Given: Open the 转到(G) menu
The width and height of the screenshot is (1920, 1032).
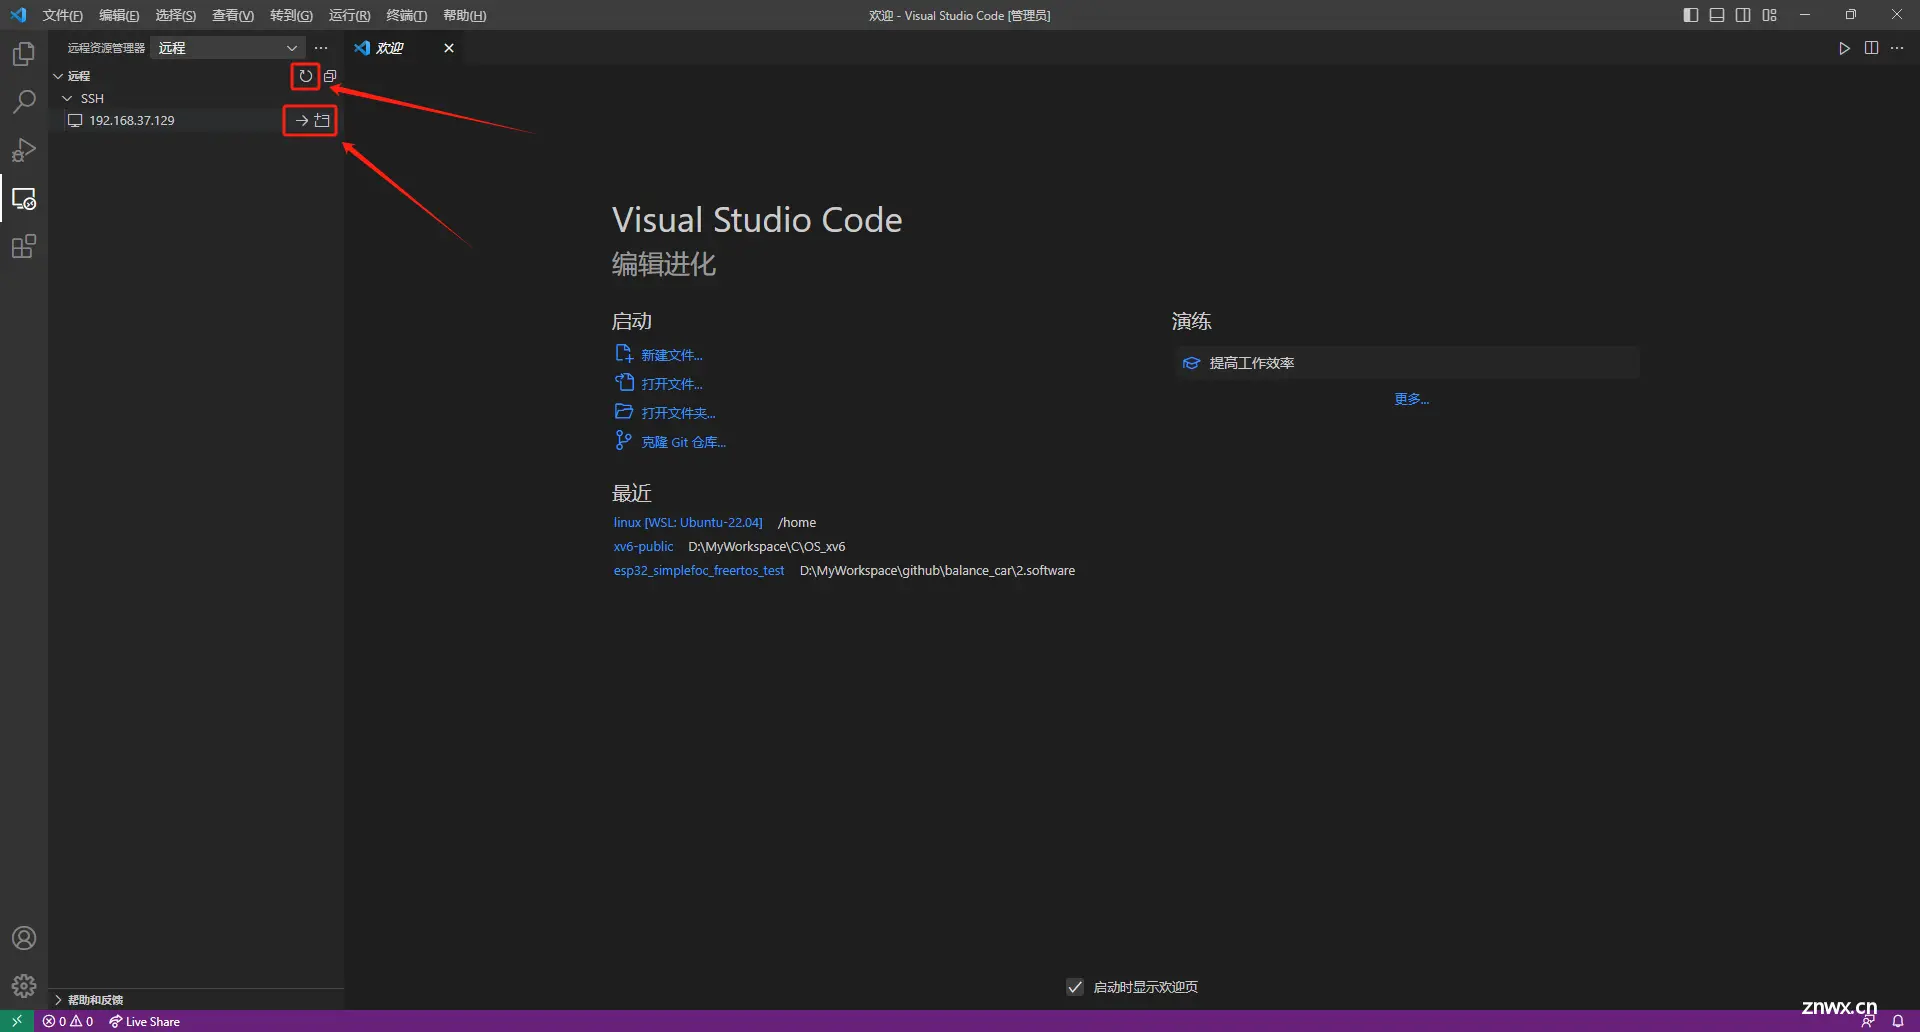Looking at the screenshot, I should [291, 15].
